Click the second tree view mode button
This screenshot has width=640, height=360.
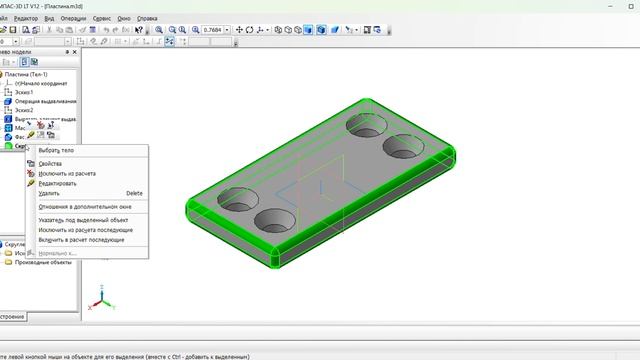tap(34, 62)
